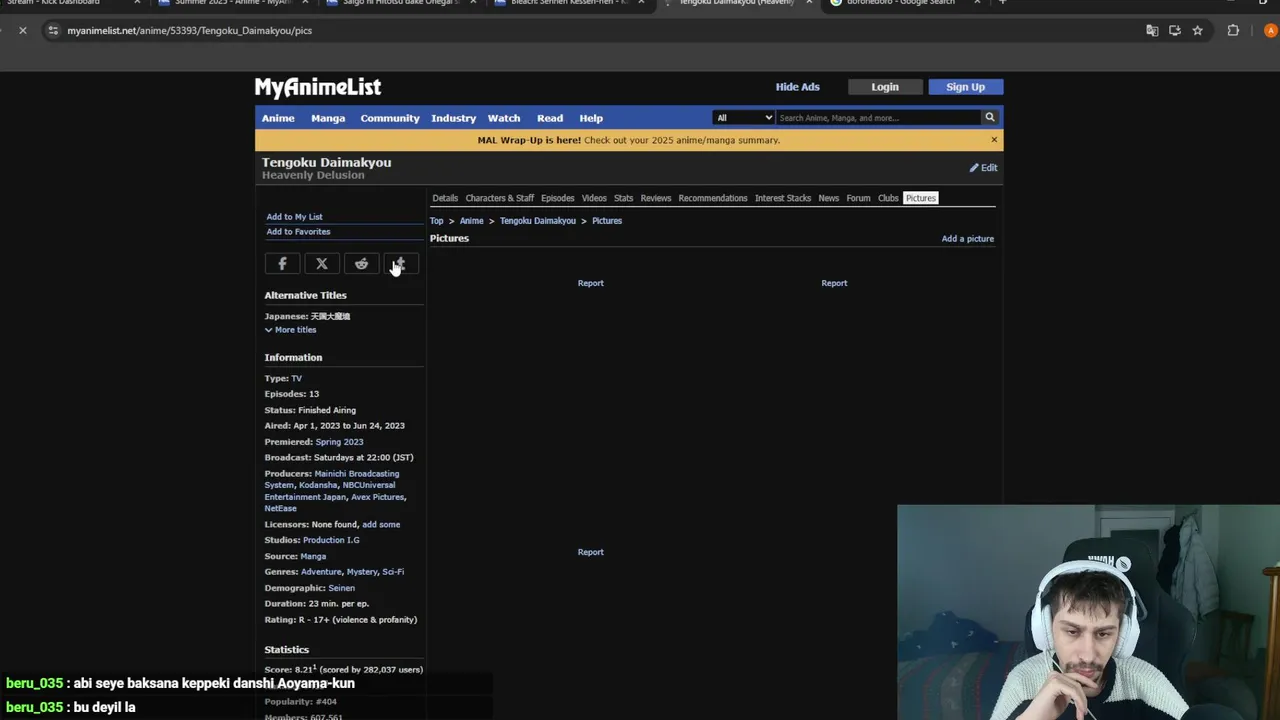Click Add to My List
This screenshot has width=1280, height=720.
pyautogui.click(x=294, y=217)
